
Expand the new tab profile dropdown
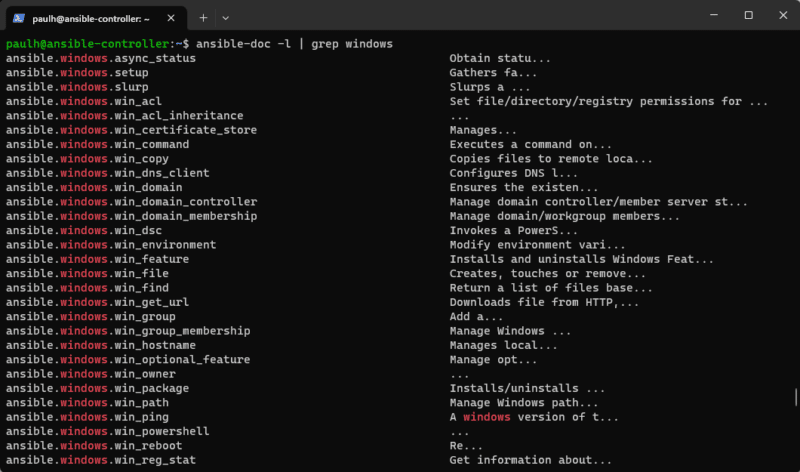pyautogui.click(x=225, y=16)
